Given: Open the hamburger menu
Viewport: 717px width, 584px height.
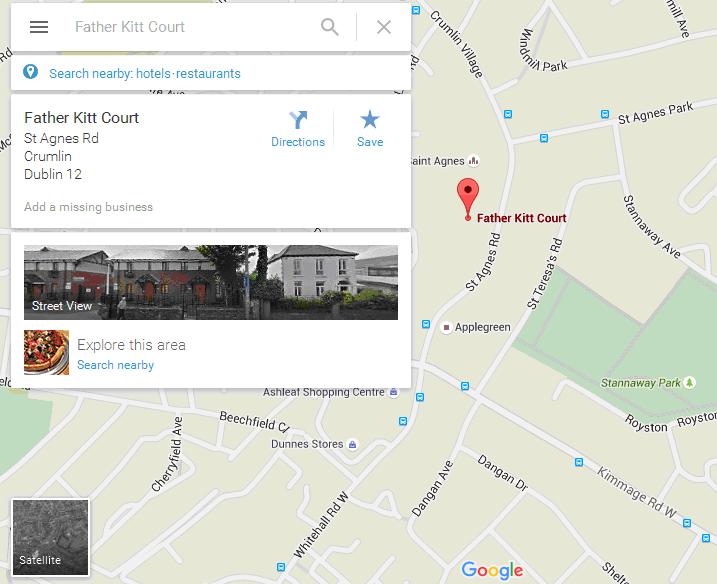Looking at the screenshot, I should (x=39, y=27).
